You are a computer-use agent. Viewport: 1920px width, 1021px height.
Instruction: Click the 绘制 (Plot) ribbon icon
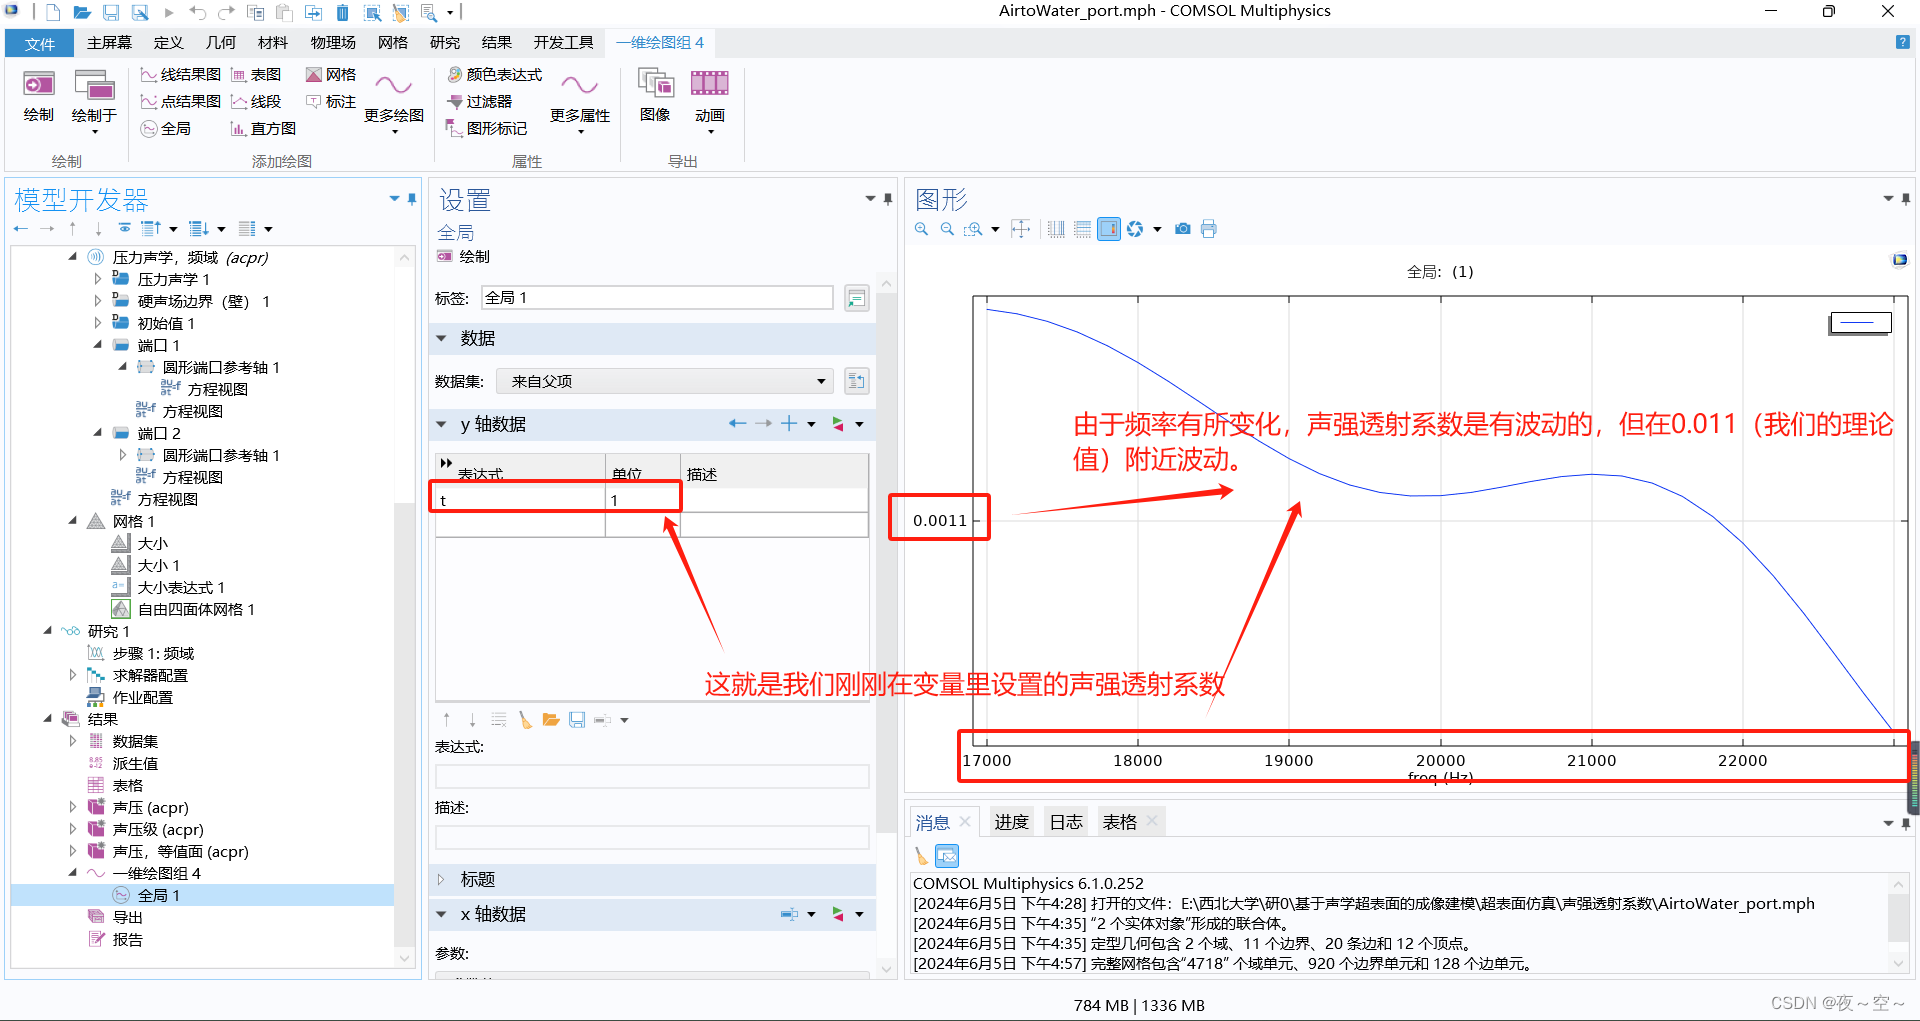pyautogui.click(x=39, y=96)
